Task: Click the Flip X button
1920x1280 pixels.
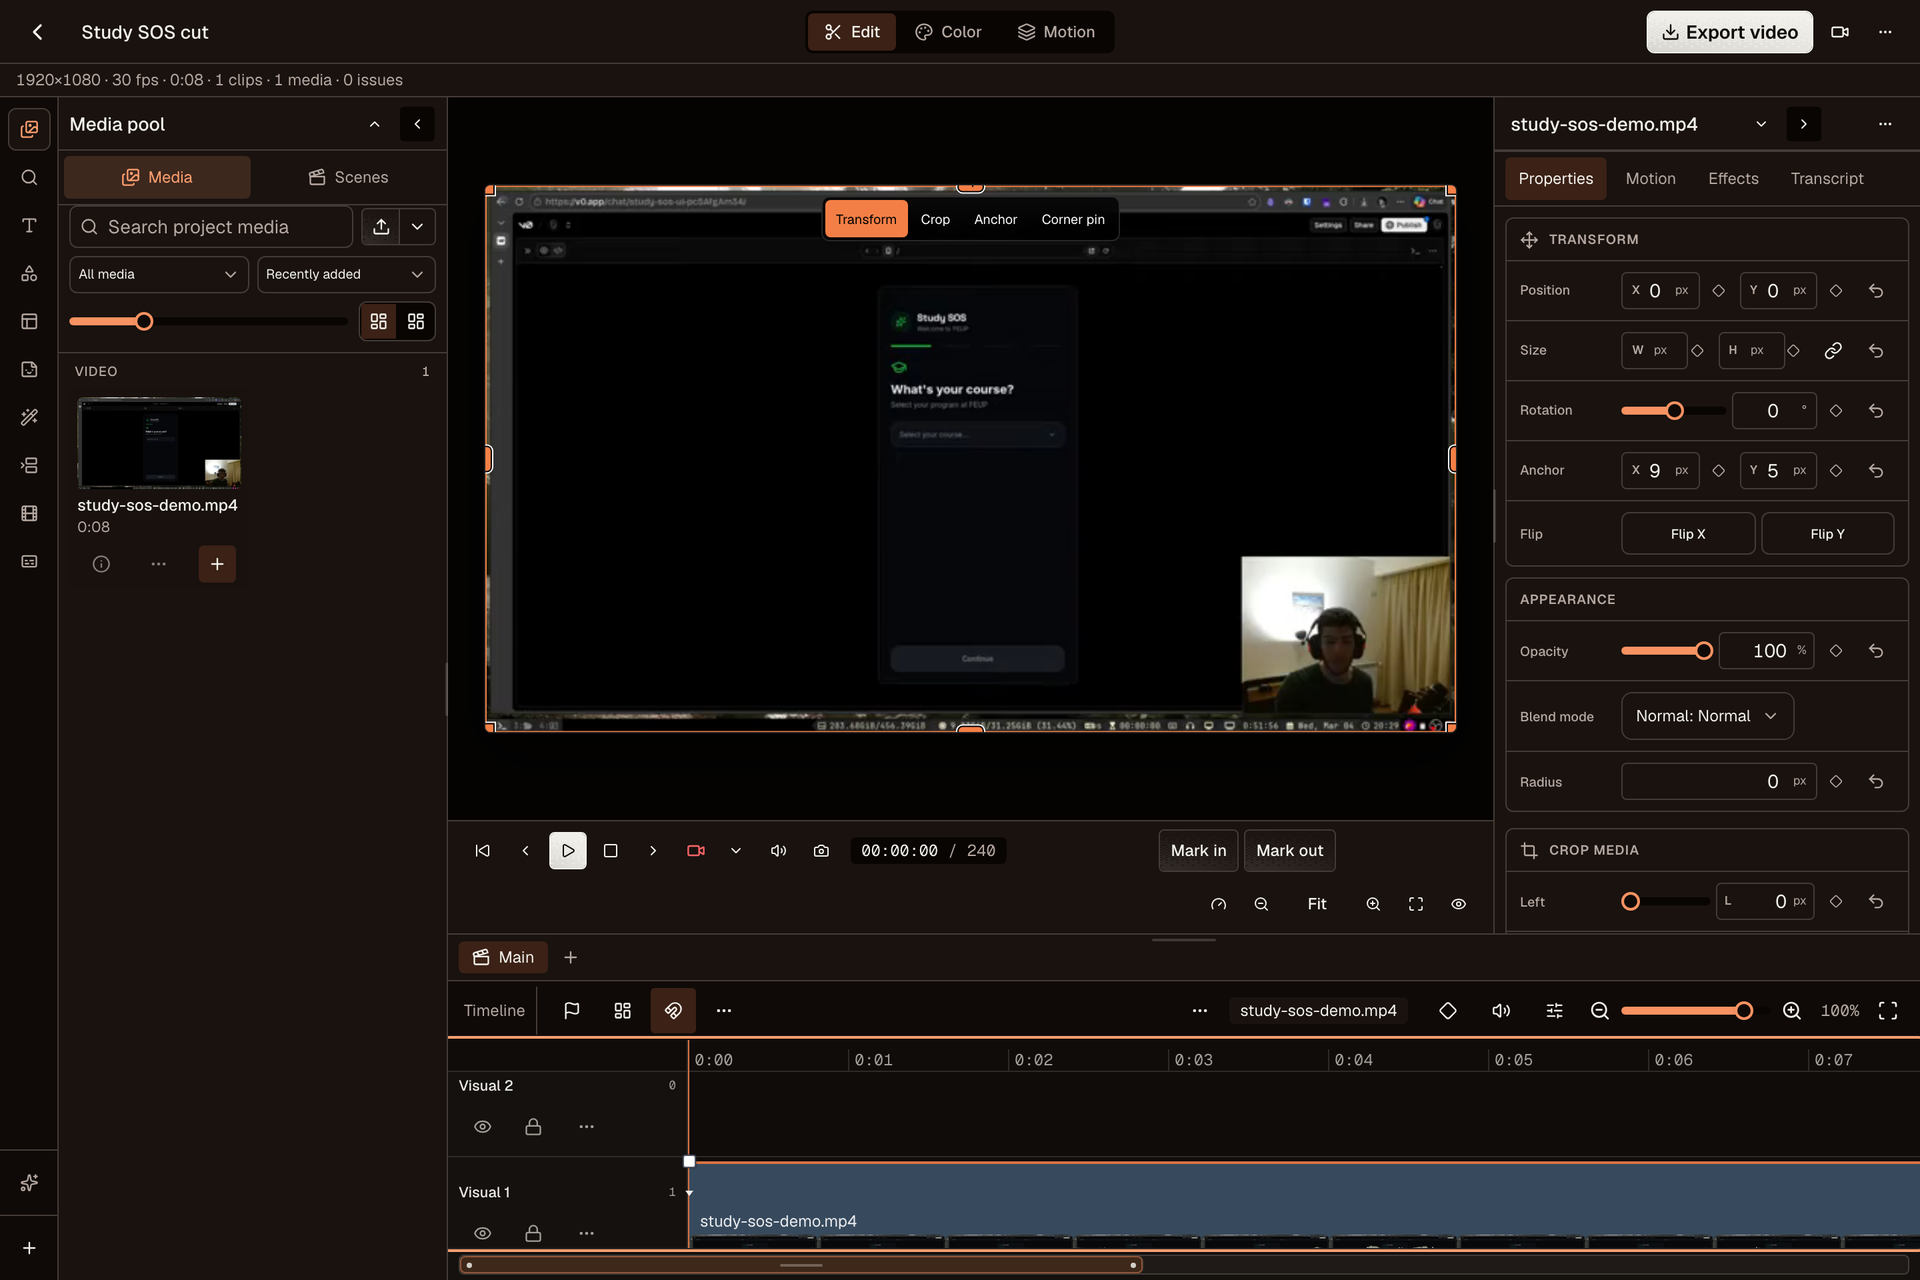Action: 1688,534
